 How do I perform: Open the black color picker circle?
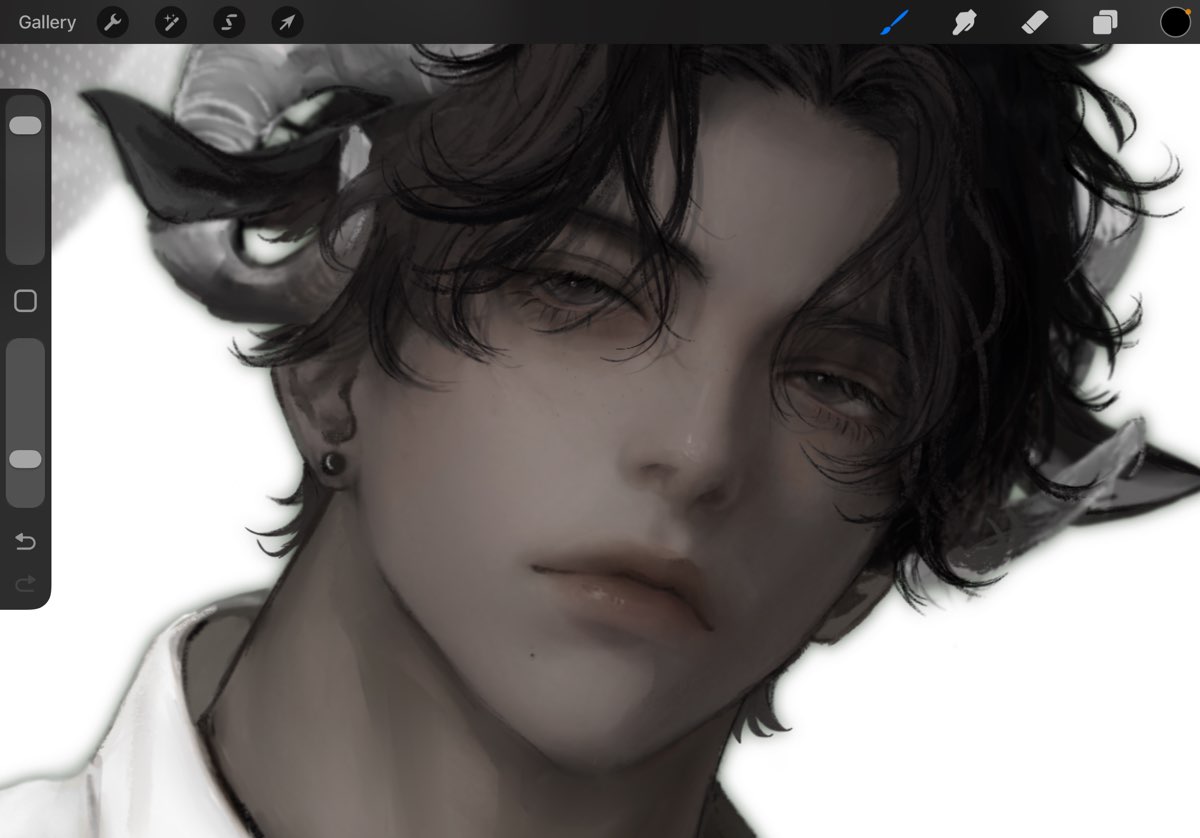pyautogui.click(x=1175, y=22)
